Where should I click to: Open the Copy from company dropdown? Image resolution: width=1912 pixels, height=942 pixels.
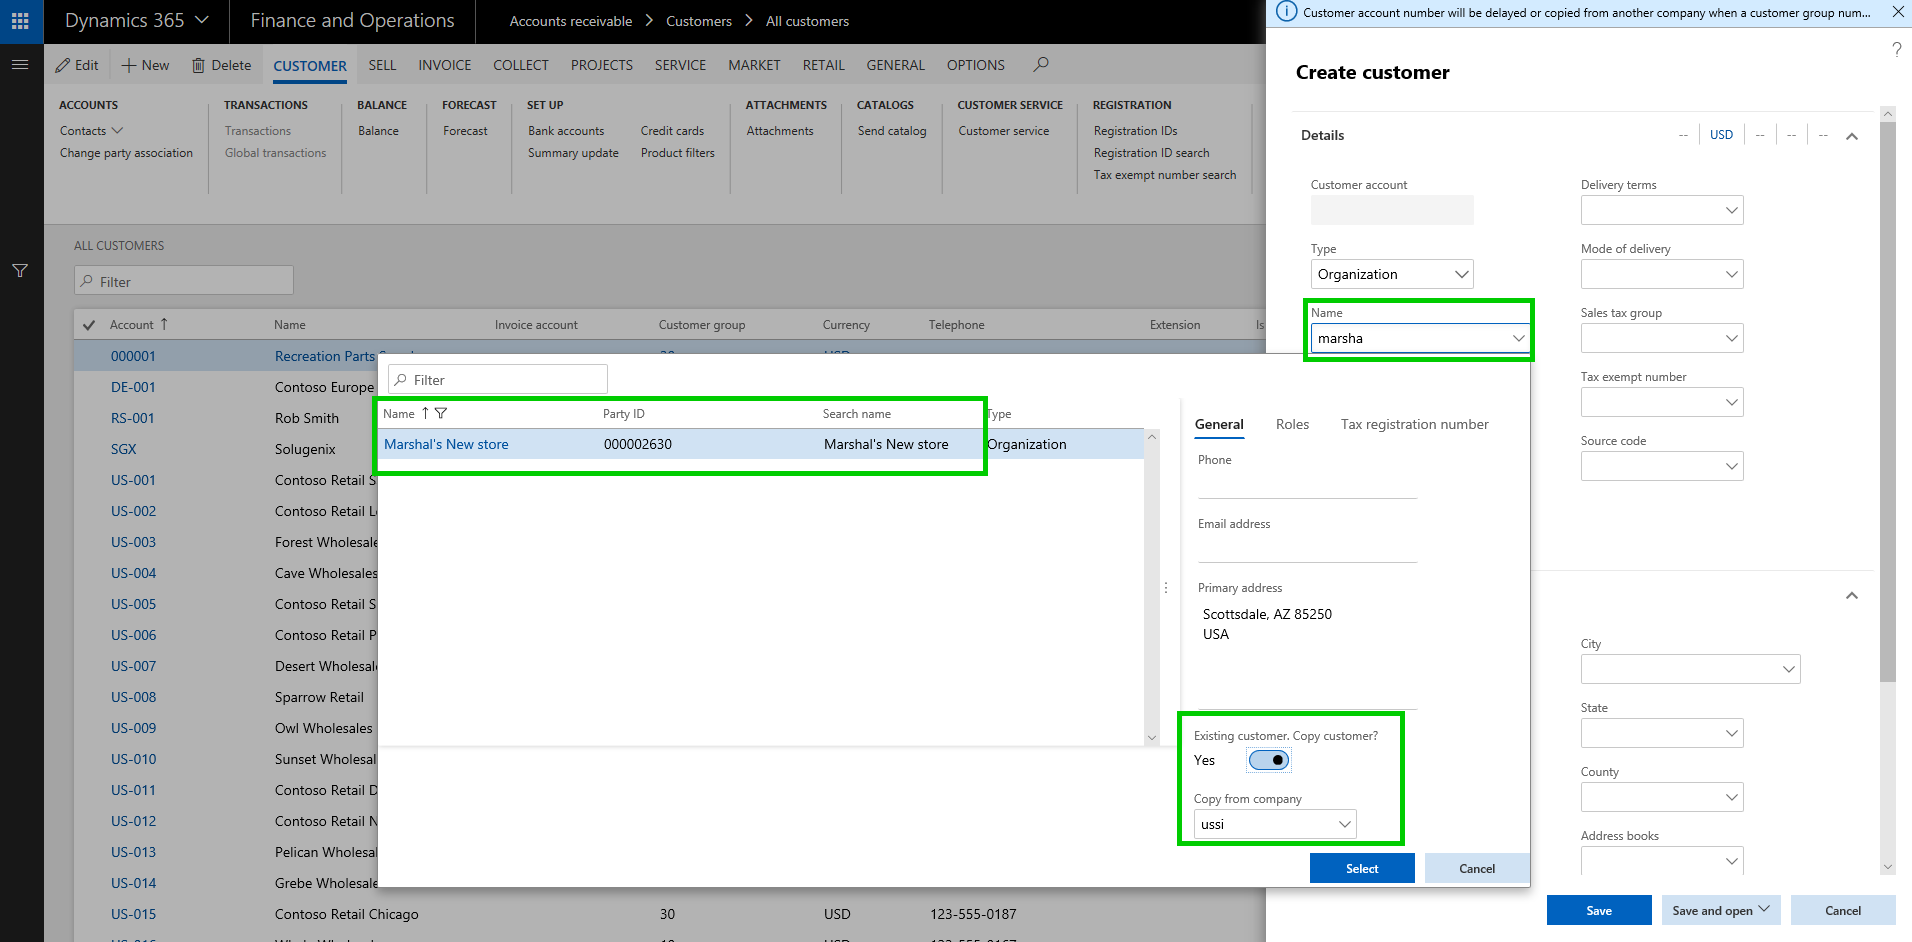click(1344, 824)
